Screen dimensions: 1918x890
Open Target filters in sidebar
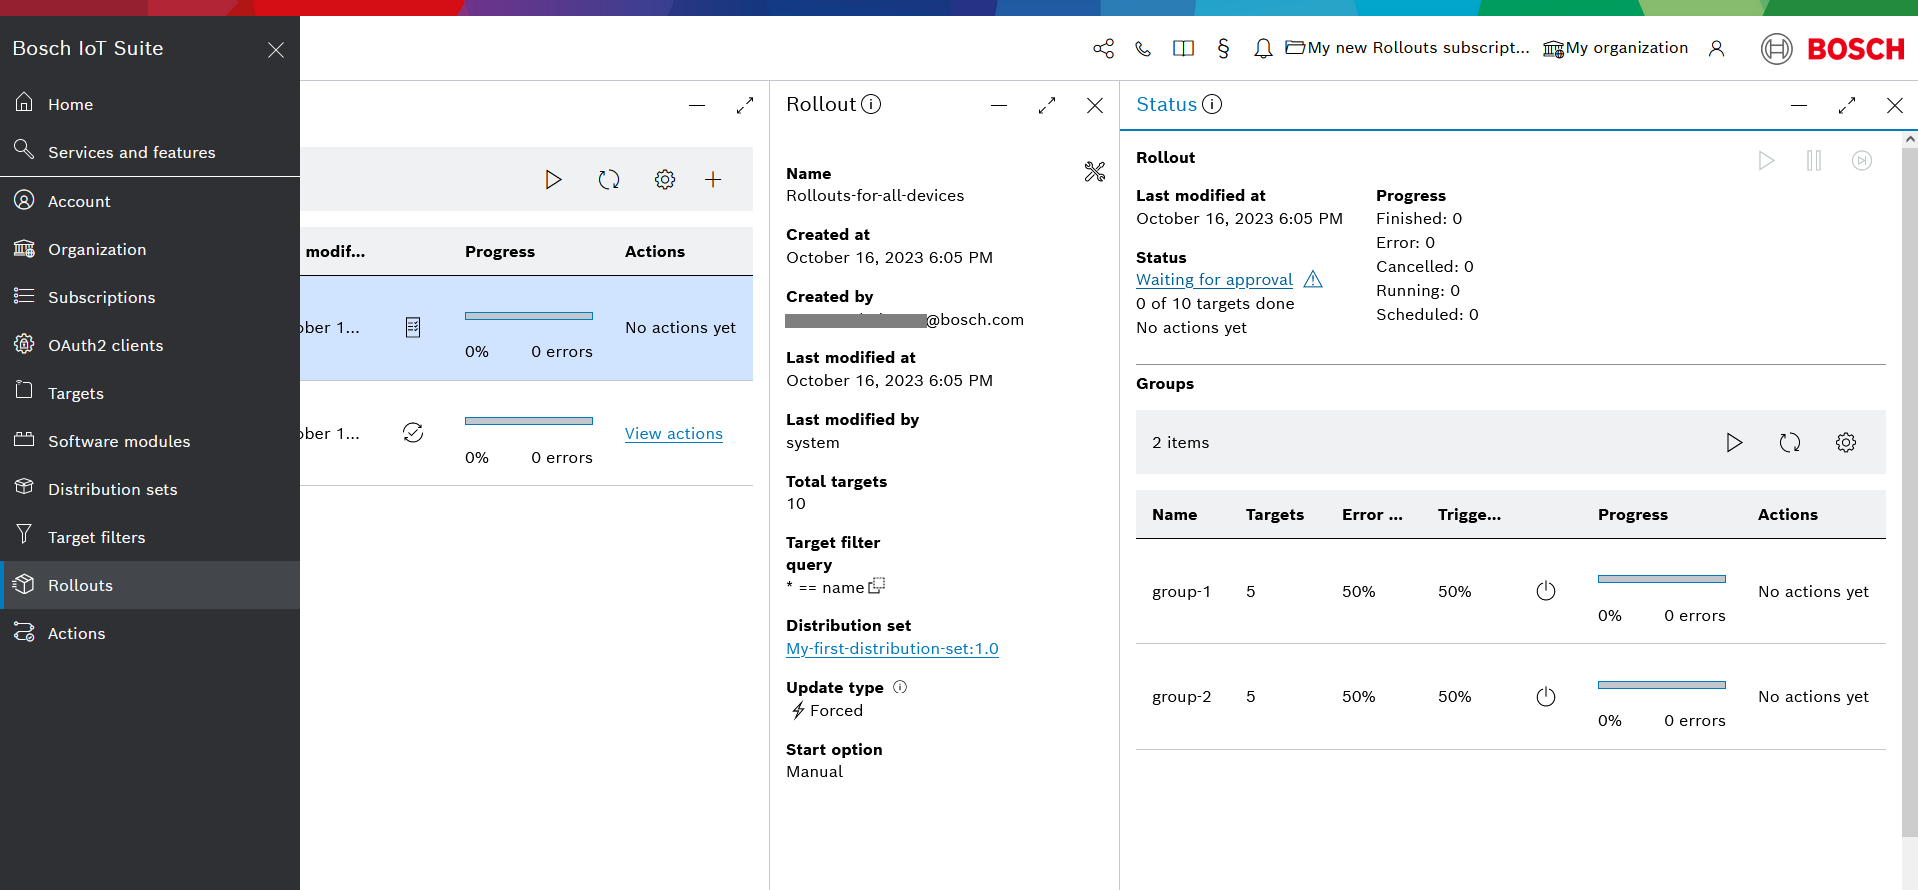[x=97, y=537]
